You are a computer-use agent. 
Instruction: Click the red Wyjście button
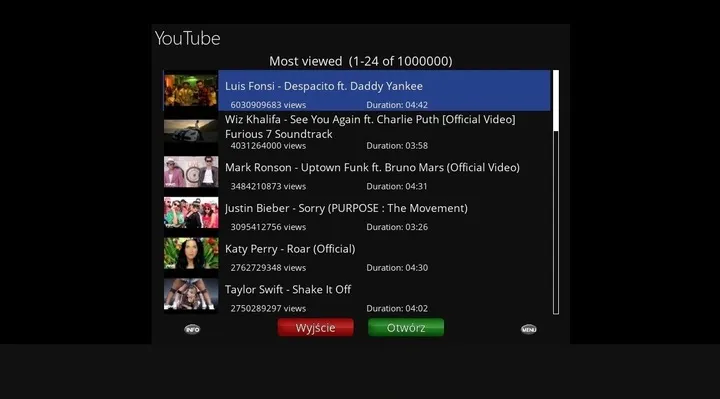(x=315, y=327)
